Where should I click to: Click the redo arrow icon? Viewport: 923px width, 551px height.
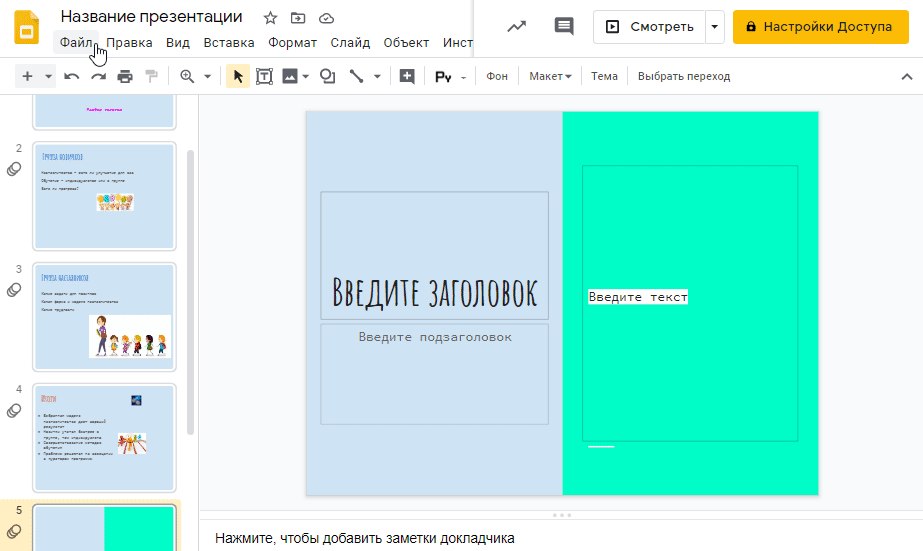point(98,77)
